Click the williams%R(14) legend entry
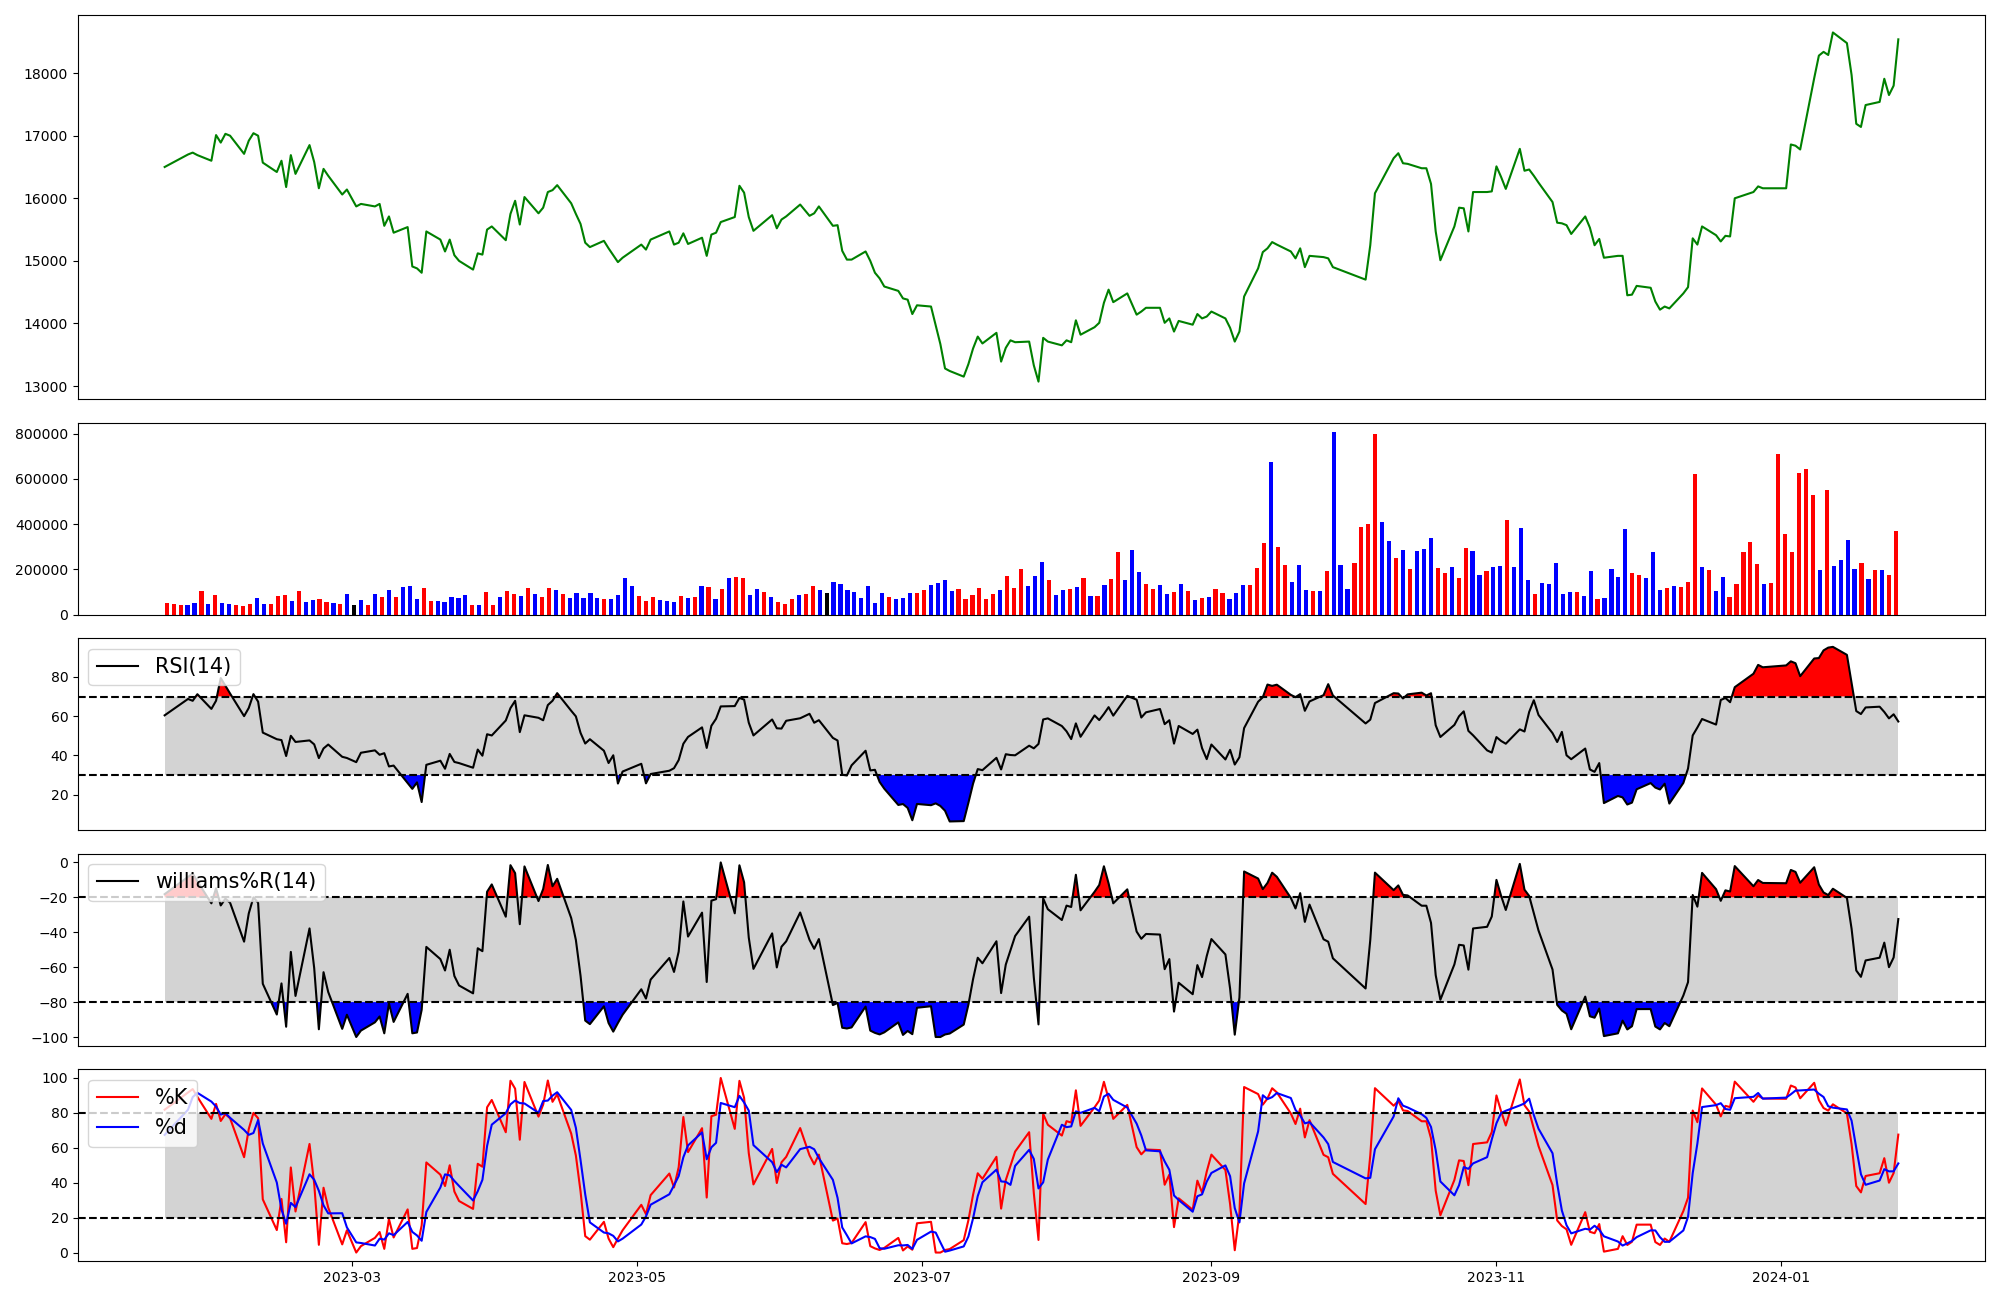 235,881
